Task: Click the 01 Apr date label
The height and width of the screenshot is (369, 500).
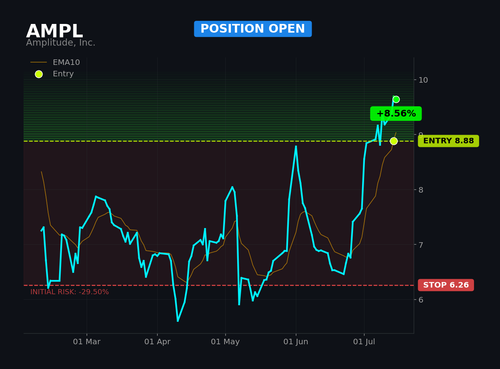Action: click(157, 342)
